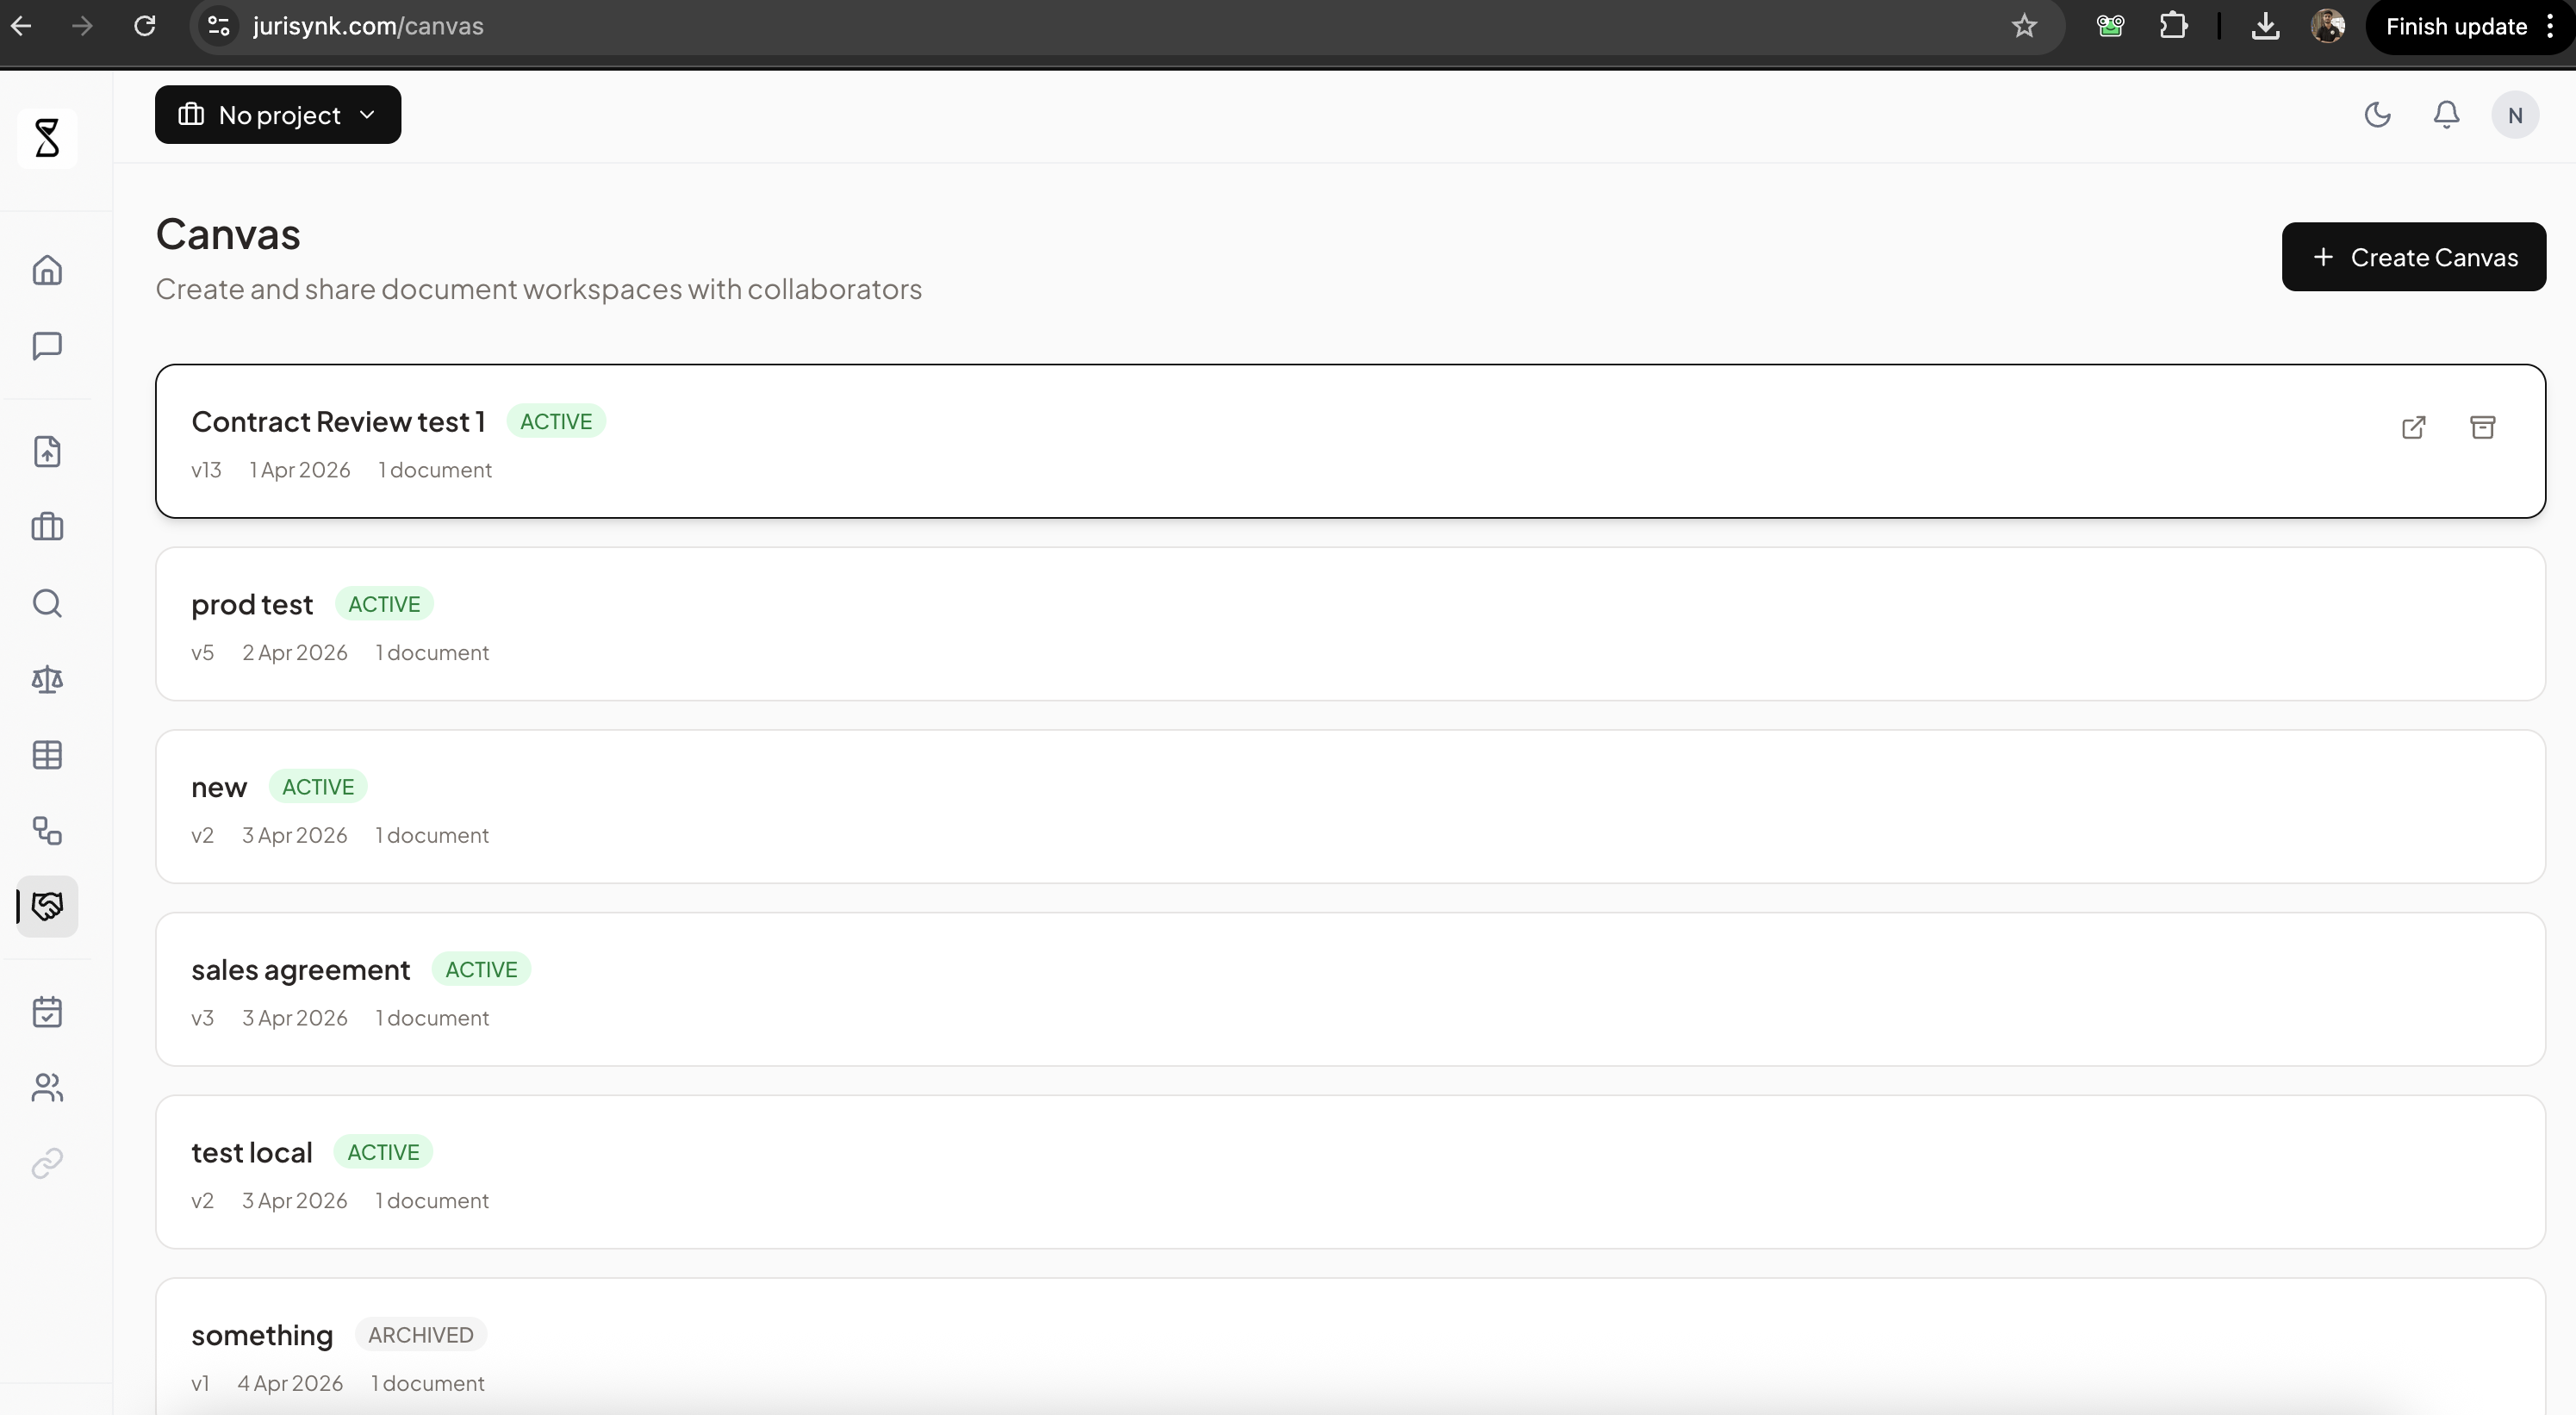Open Contract Review test 1 externally

coord(2413,428)
